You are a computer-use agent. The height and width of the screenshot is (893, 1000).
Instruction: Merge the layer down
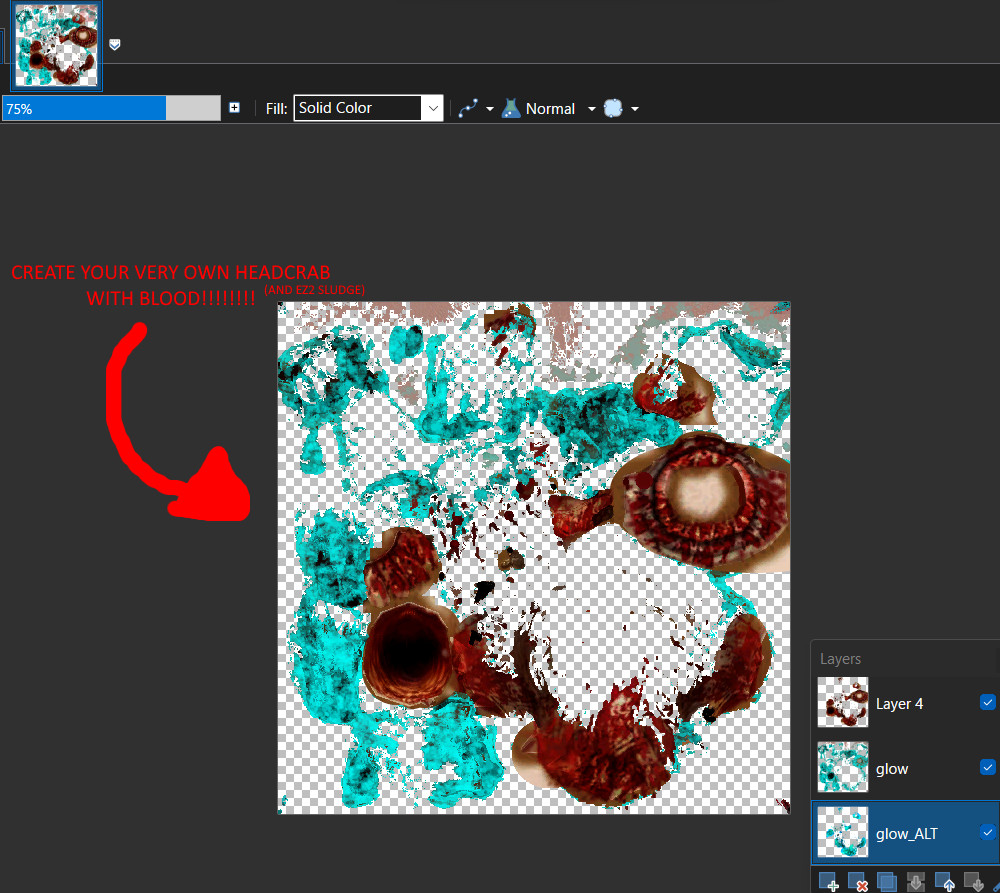917,880
